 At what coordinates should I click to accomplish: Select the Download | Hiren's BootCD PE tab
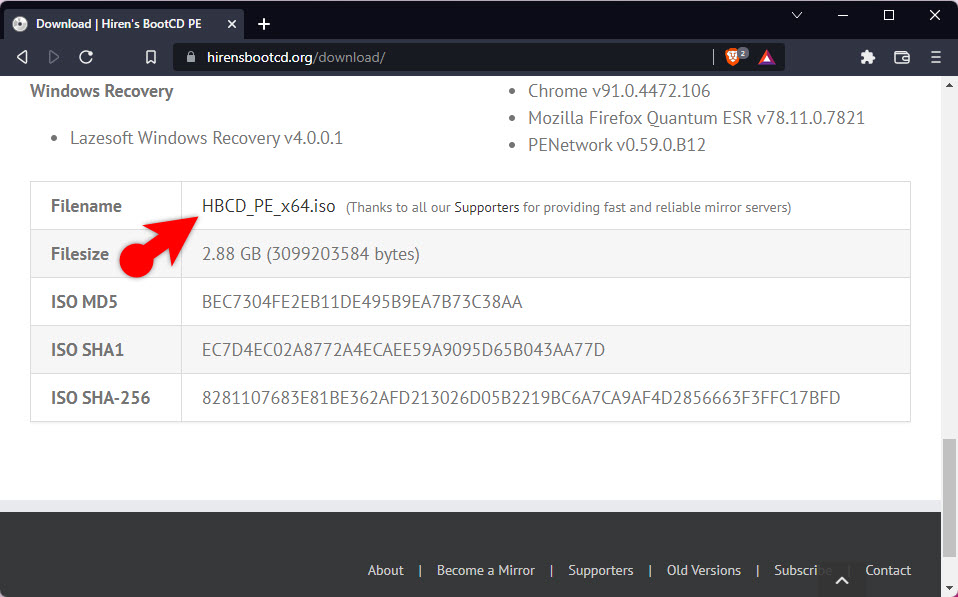[124, 24]
